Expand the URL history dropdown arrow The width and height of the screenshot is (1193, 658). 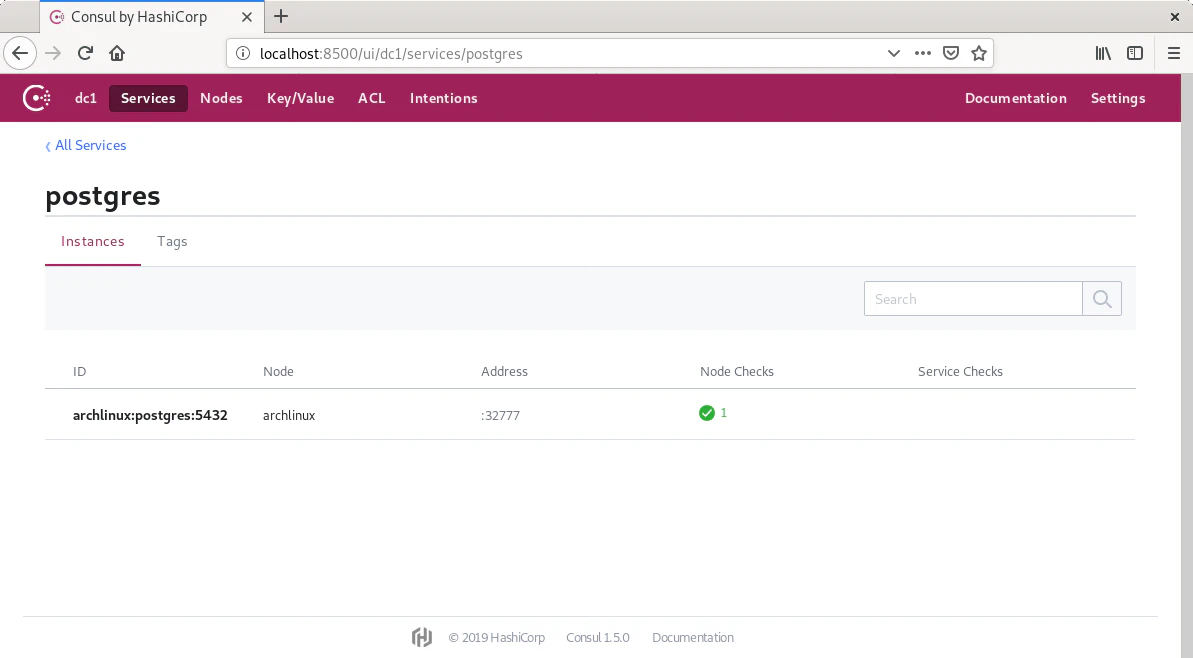pos(894,54)
